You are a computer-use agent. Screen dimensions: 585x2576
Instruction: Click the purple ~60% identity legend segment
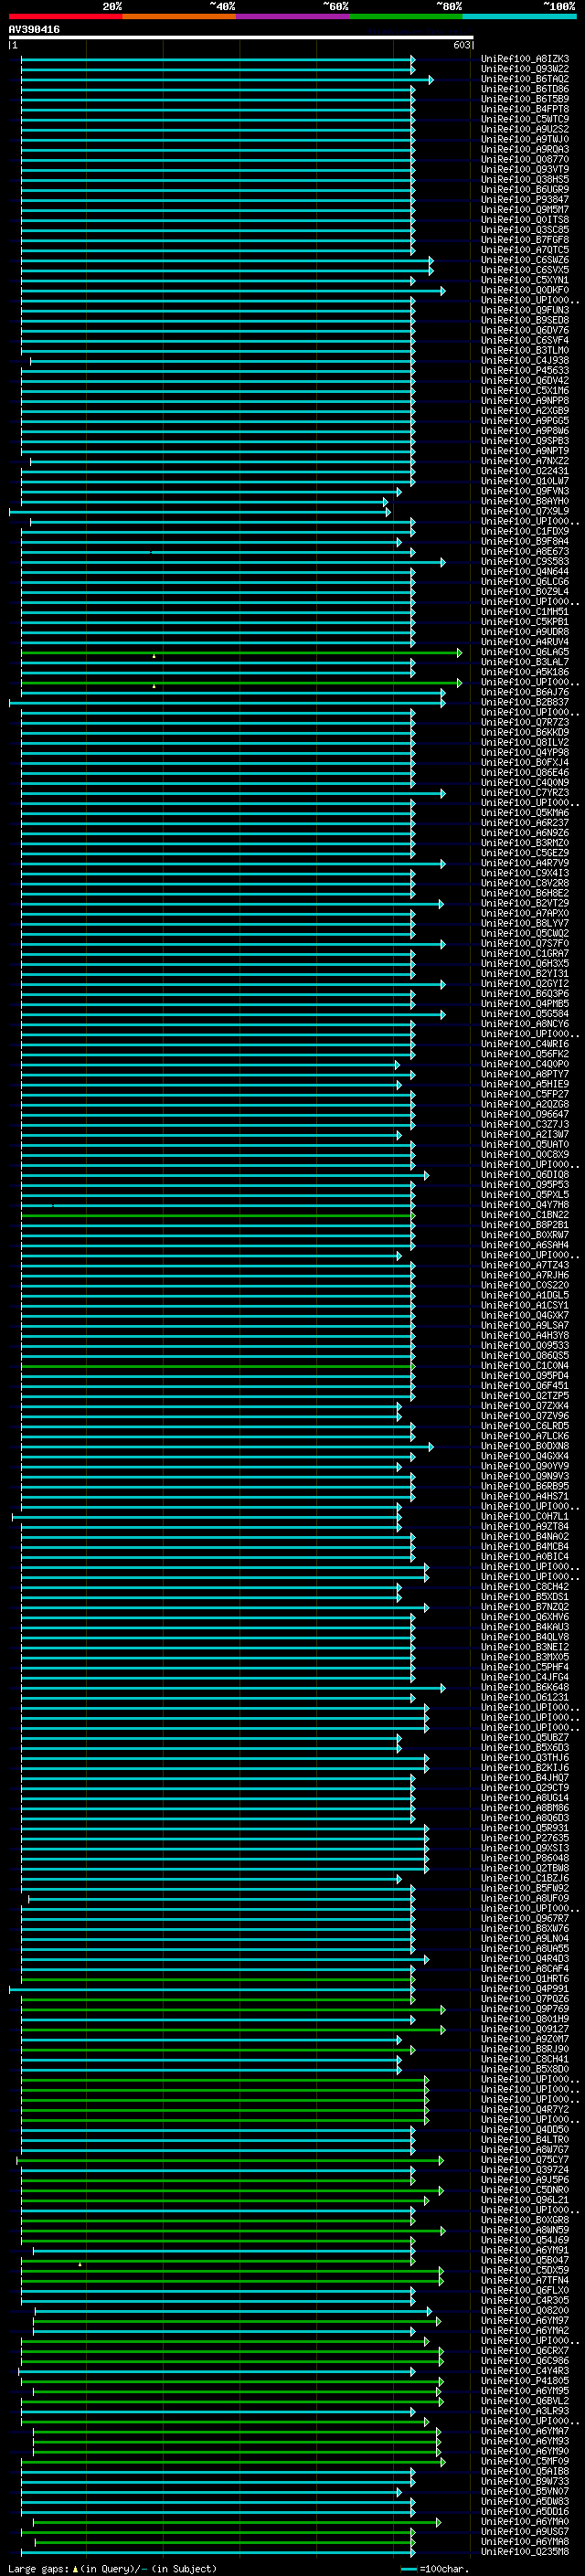(292, 16)
